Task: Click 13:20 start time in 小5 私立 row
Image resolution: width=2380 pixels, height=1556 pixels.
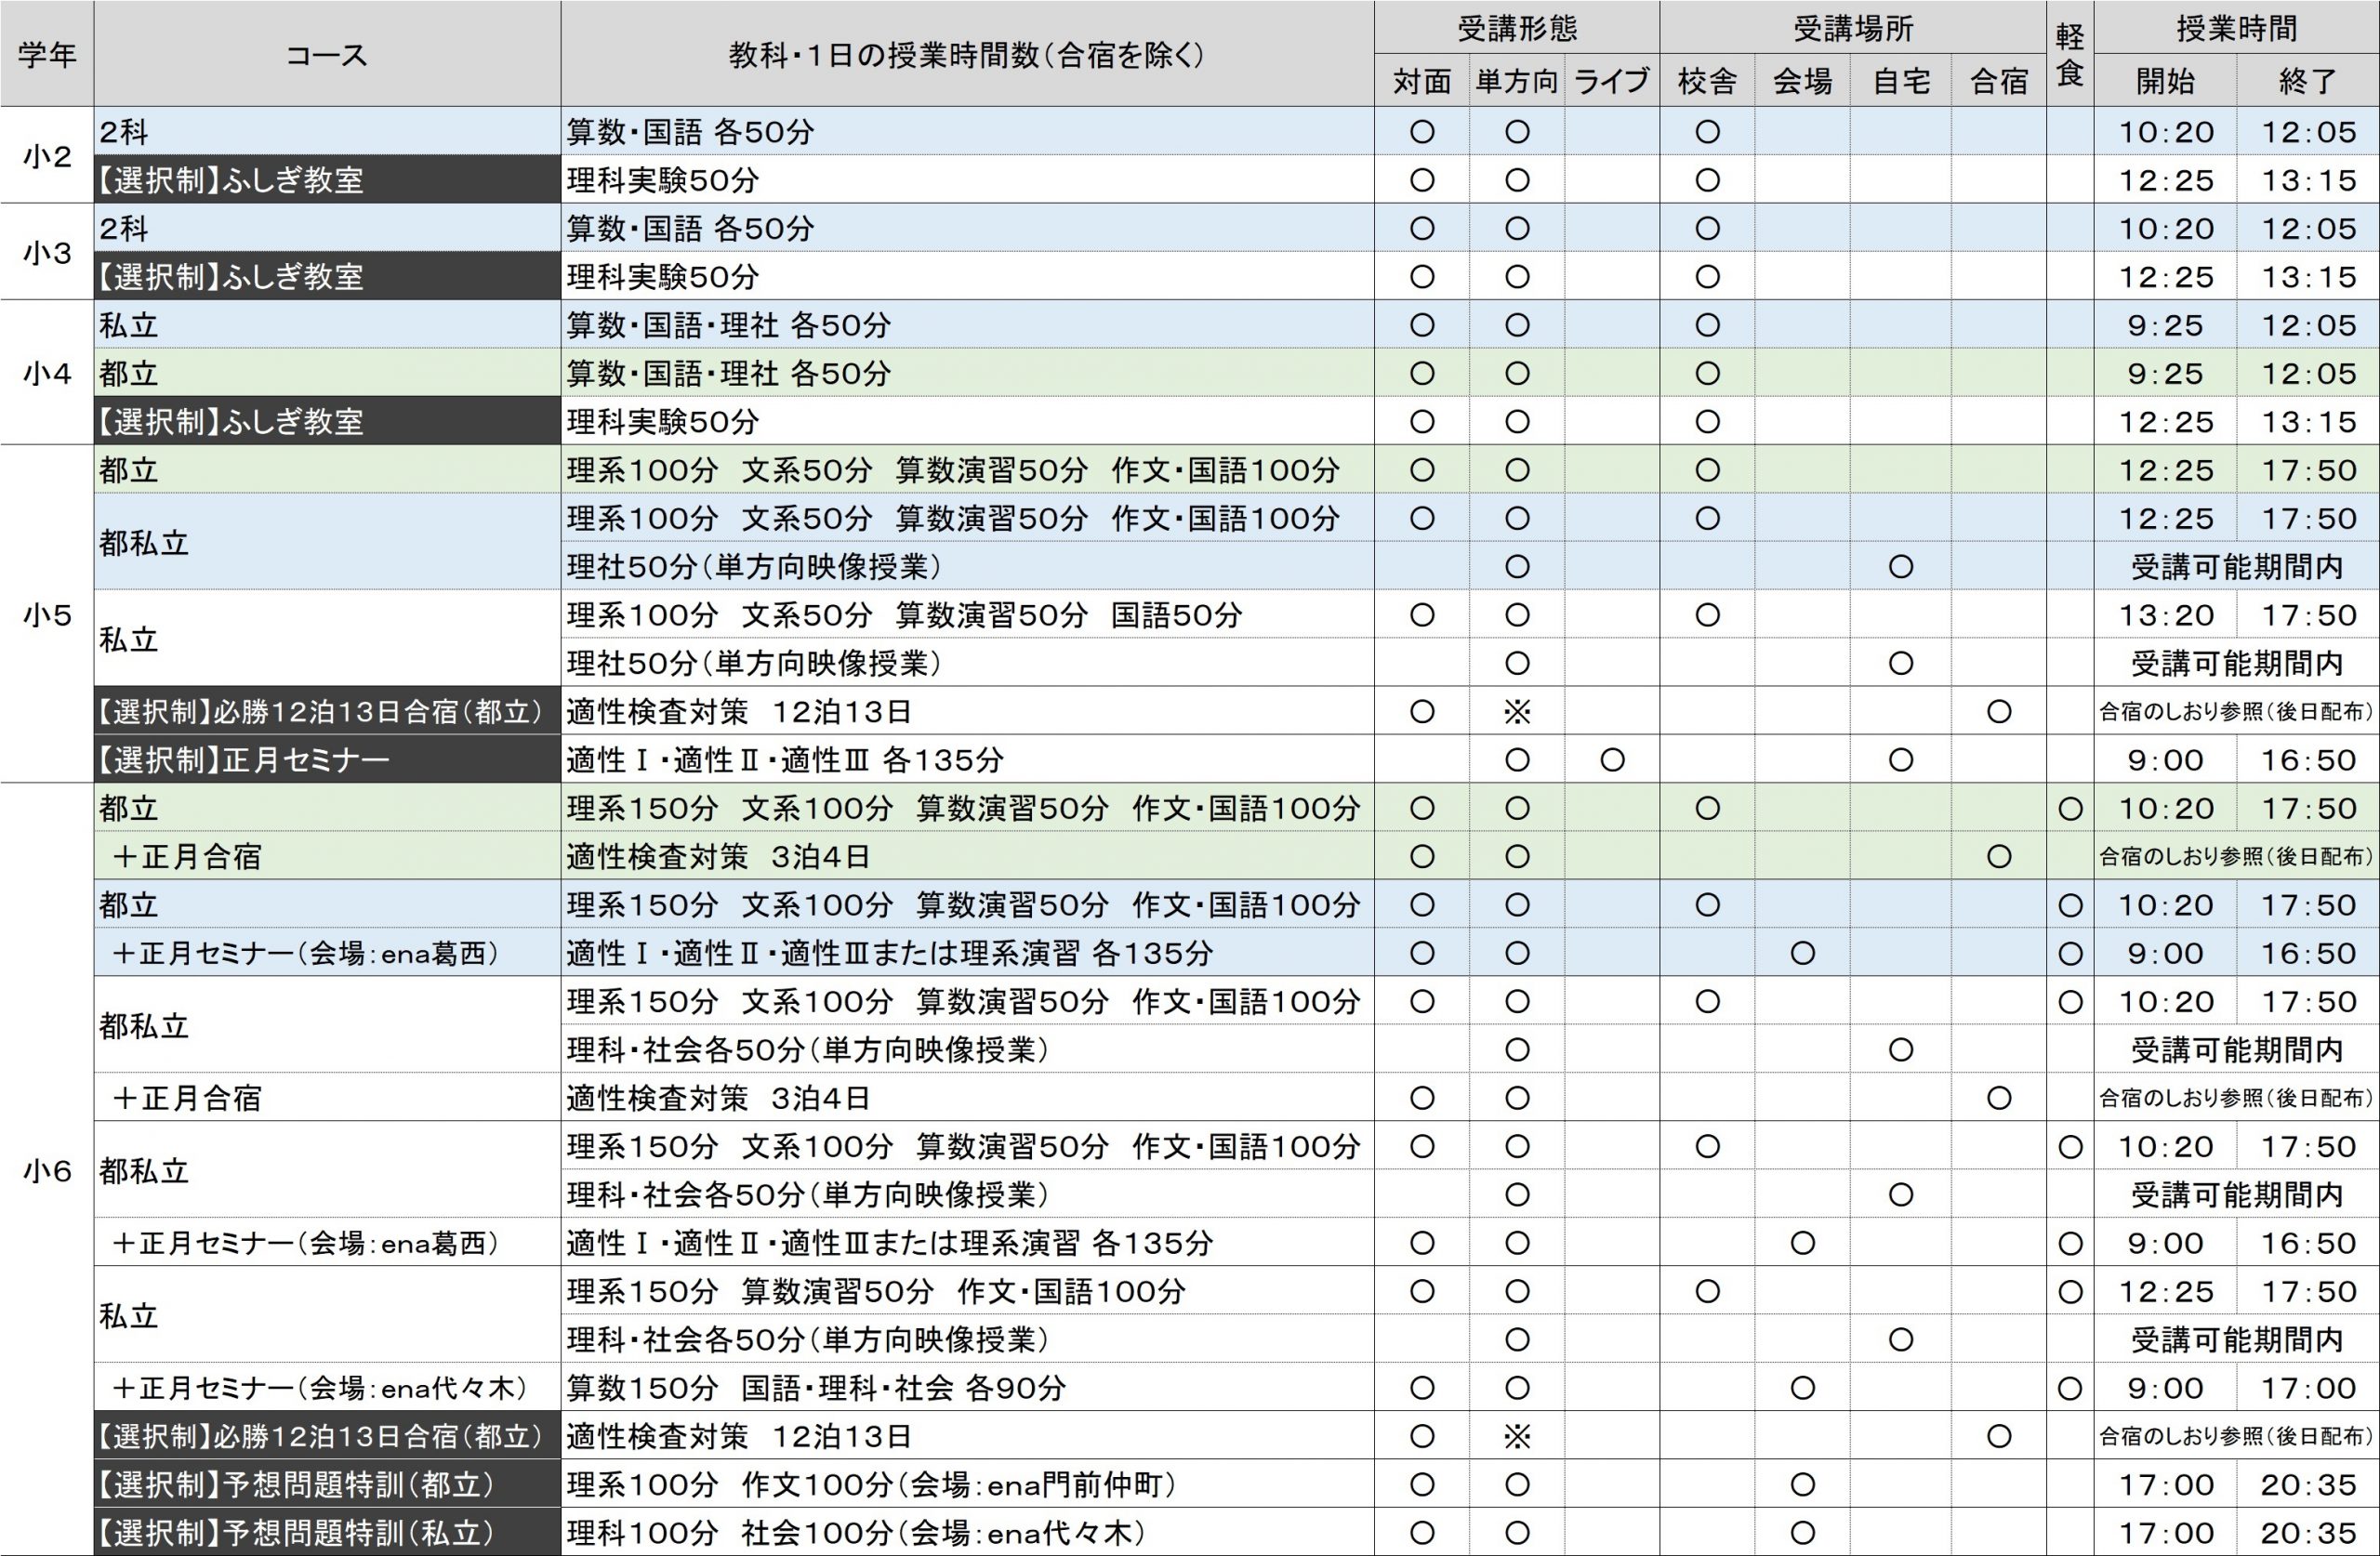Action: tap(2165, 615)
